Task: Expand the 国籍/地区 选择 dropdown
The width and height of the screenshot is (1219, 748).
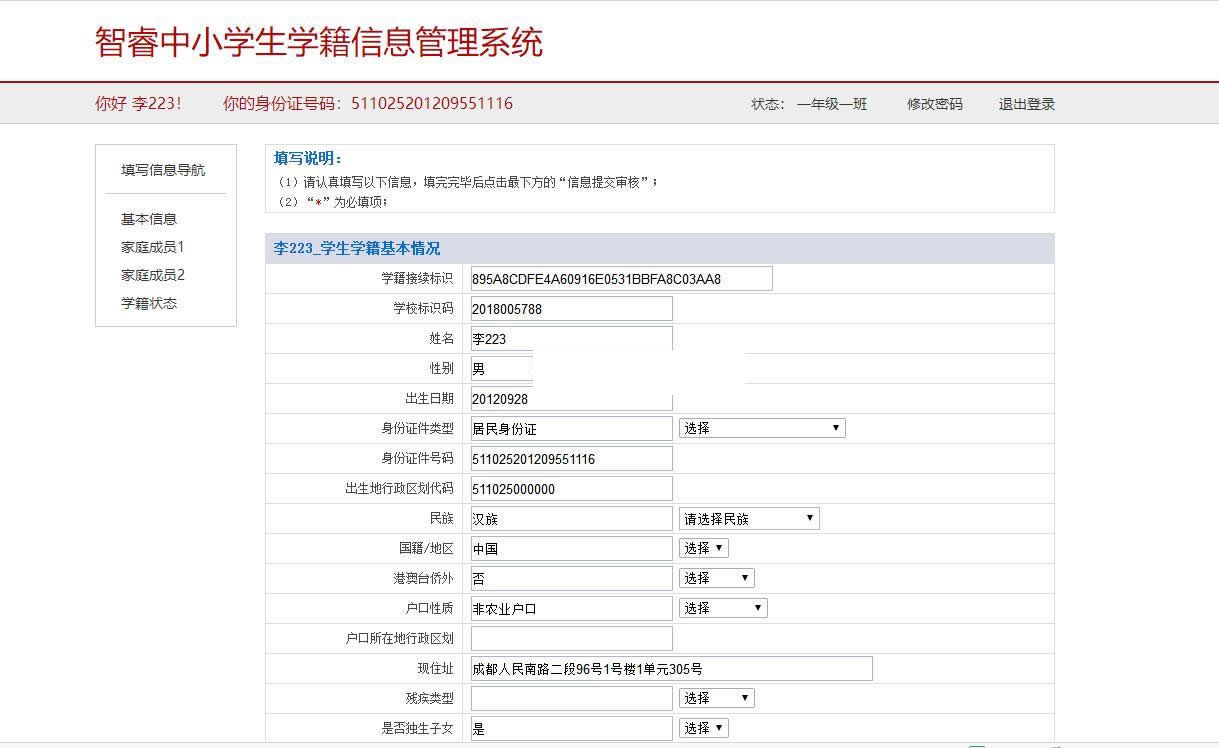Action: click(703, 548)
